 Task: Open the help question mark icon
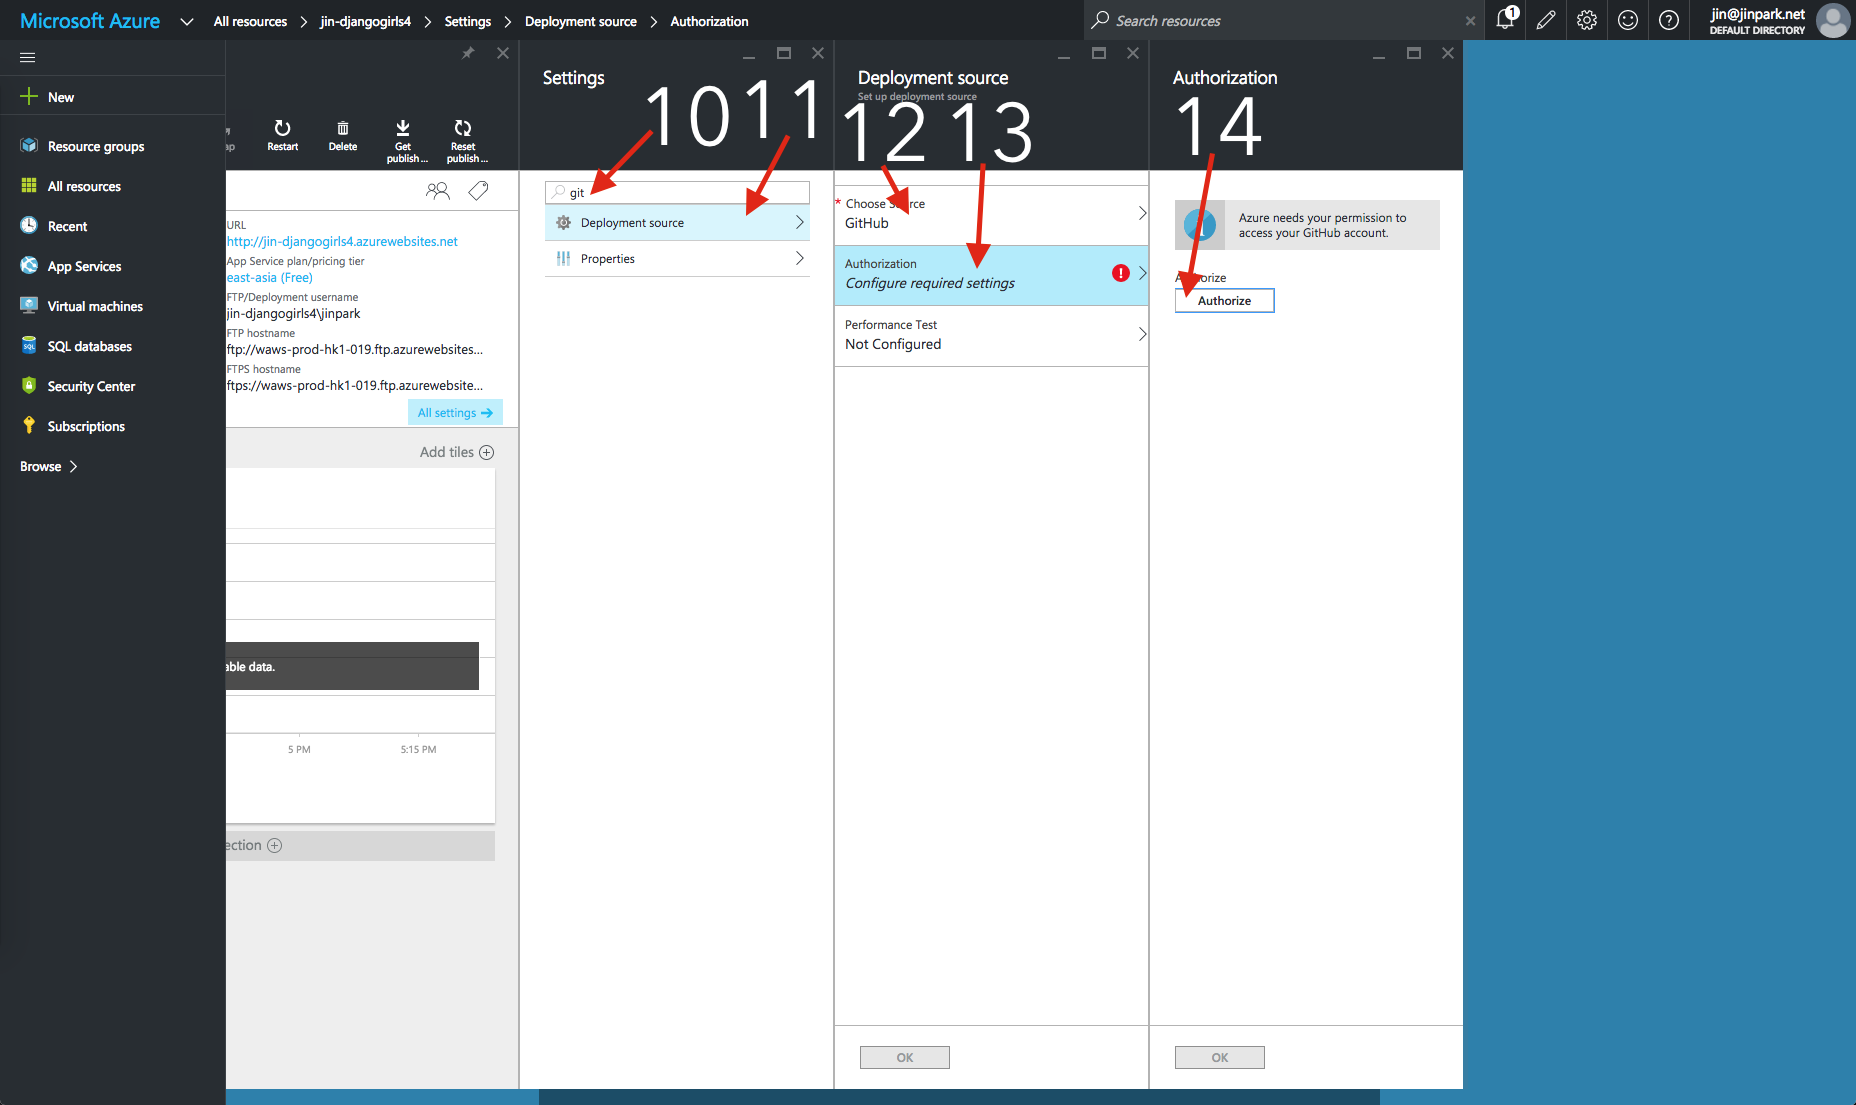1669,20
